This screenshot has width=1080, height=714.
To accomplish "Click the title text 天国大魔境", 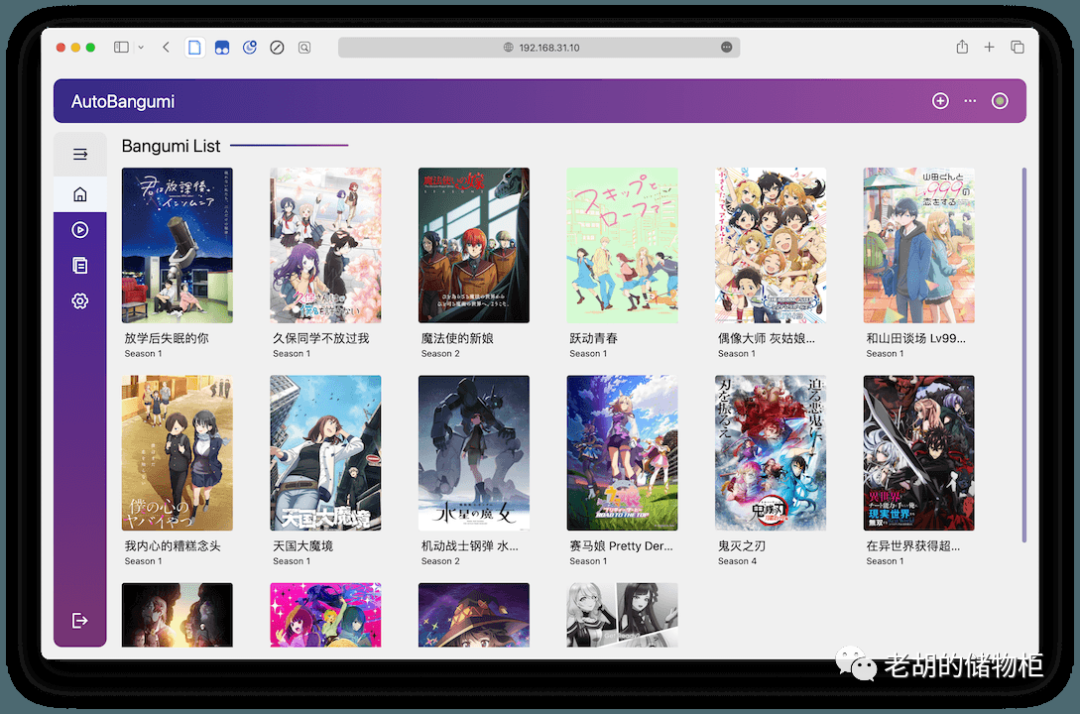I will pyautogui.click(x=303, y=546).
